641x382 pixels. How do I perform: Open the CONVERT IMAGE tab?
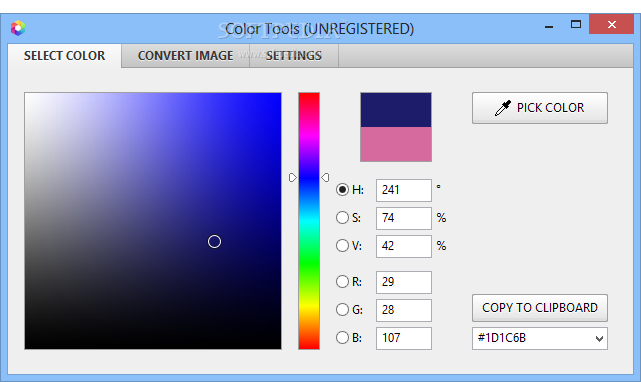[x=185, y=56]
